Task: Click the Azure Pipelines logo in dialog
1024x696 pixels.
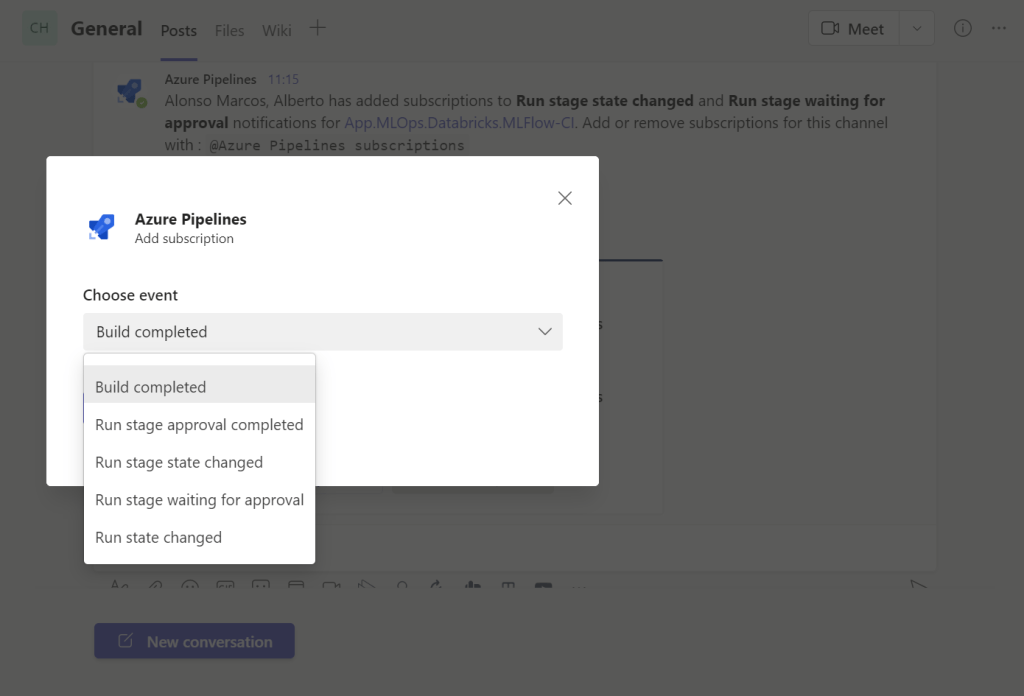Action: point(101,228)
